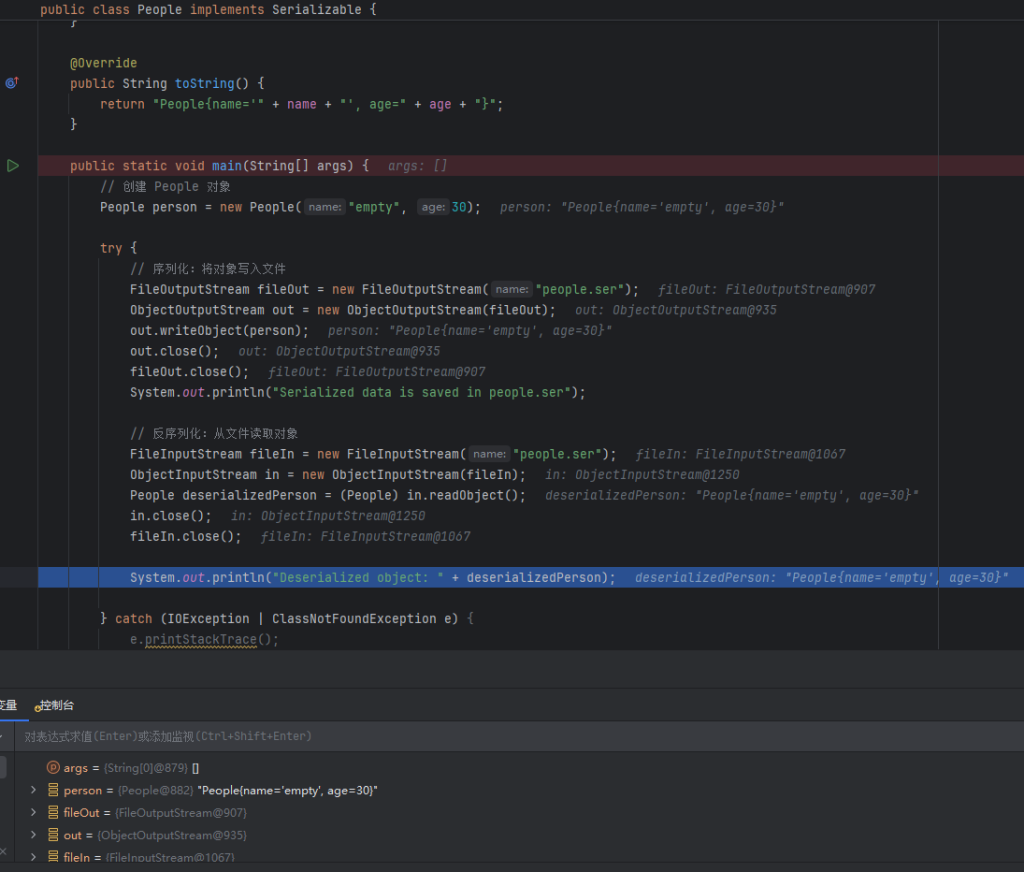Expand the fileOut variable node
Screen dimensions: 1024x872
click(33, 812)
